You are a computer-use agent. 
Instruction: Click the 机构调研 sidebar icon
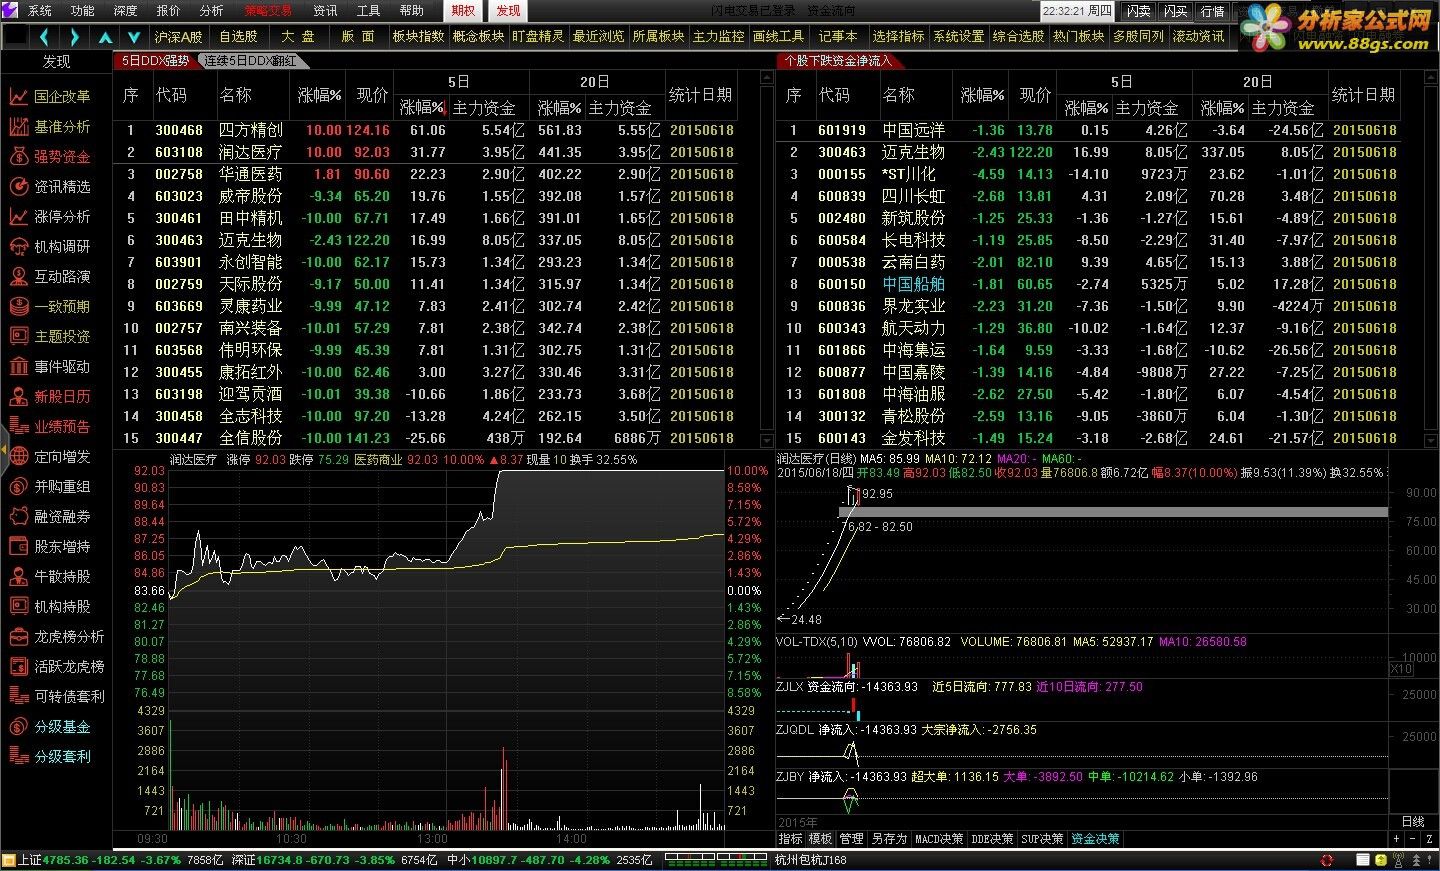18,247
